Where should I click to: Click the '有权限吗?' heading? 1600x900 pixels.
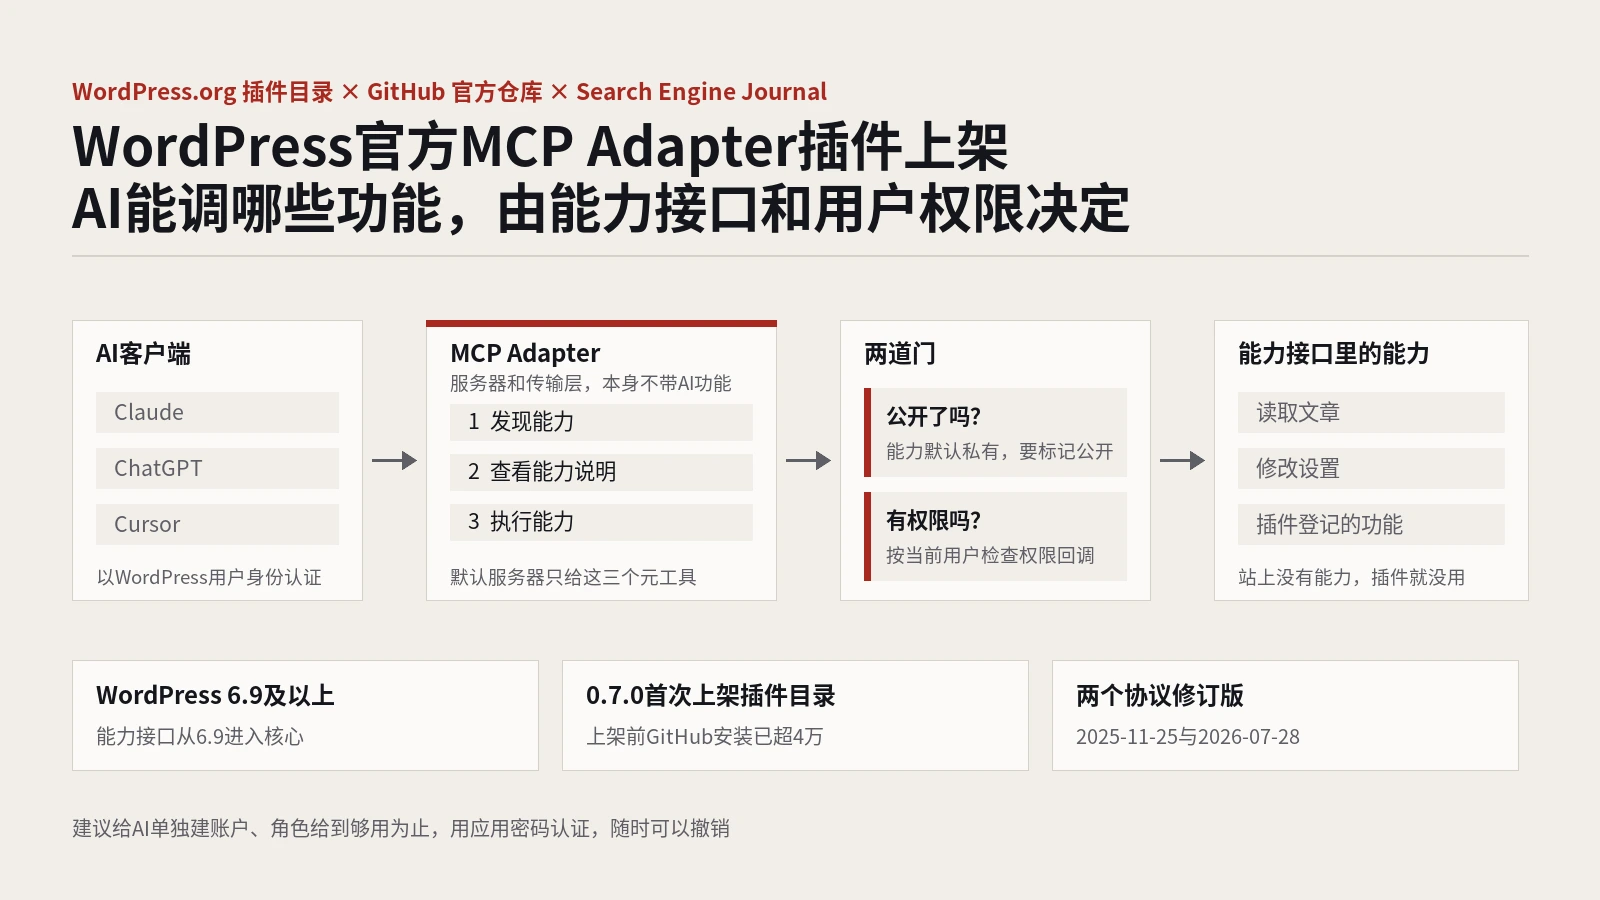click(933, 520)
